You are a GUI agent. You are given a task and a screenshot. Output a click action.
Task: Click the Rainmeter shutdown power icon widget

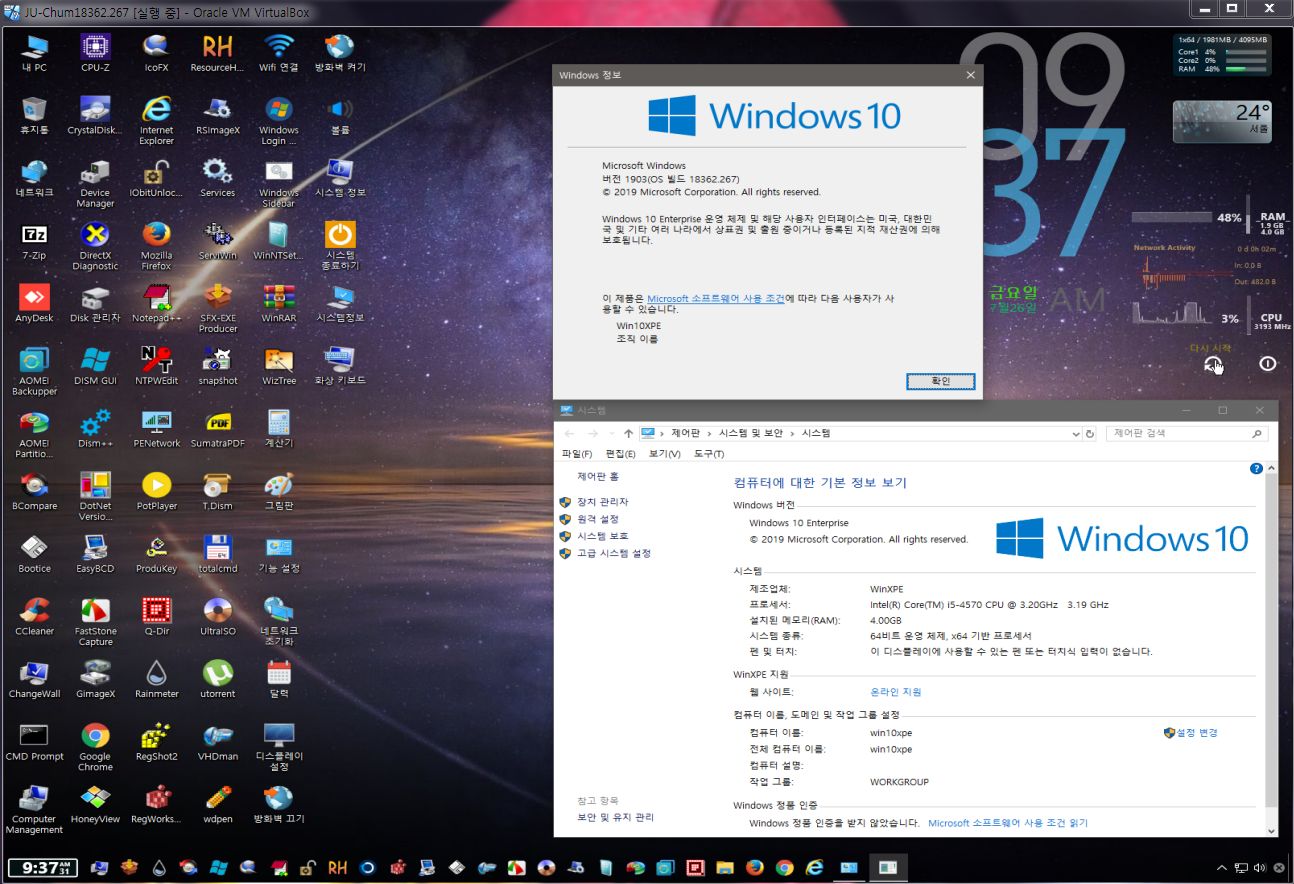click(1267, 364)
